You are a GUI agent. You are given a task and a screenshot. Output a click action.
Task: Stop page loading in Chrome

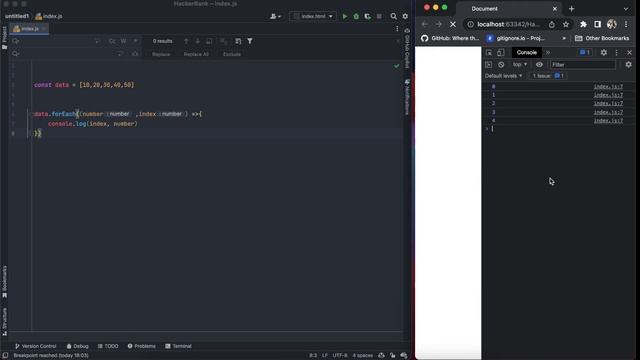click(x=453, y=24)
